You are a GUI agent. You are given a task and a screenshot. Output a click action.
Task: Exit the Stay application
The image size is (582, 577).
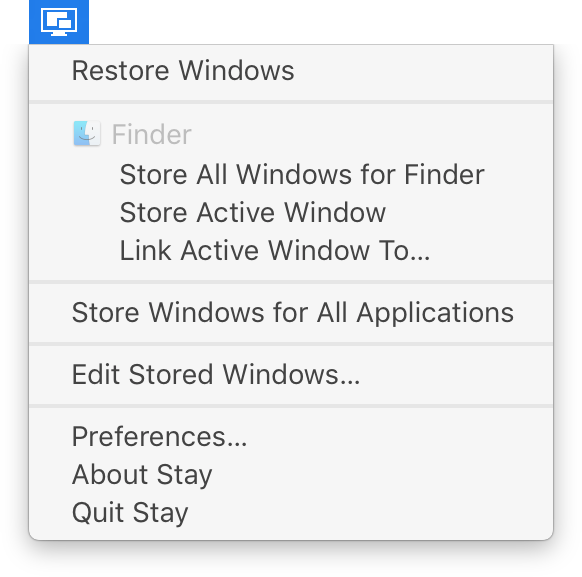click(x=291, y=513)
